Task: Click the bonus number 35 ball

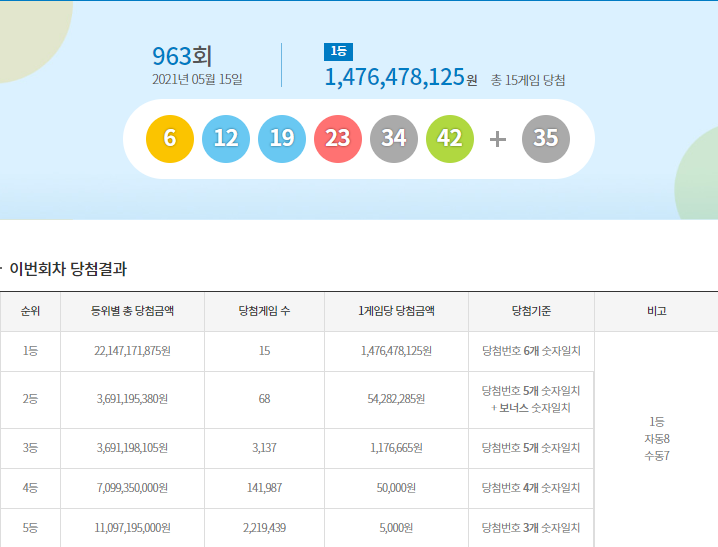Action: 546,139
